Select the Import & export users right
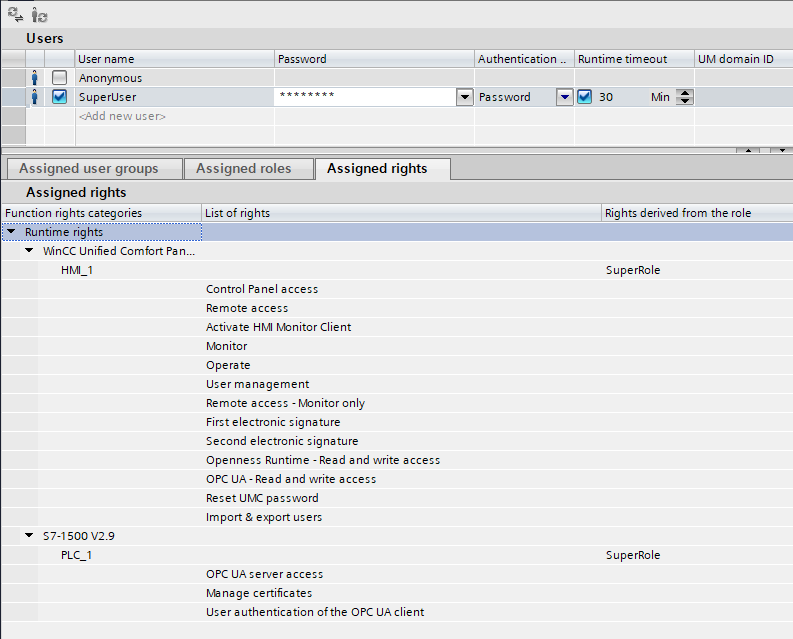This screenshot has height=639, width=793. (264, 517)
